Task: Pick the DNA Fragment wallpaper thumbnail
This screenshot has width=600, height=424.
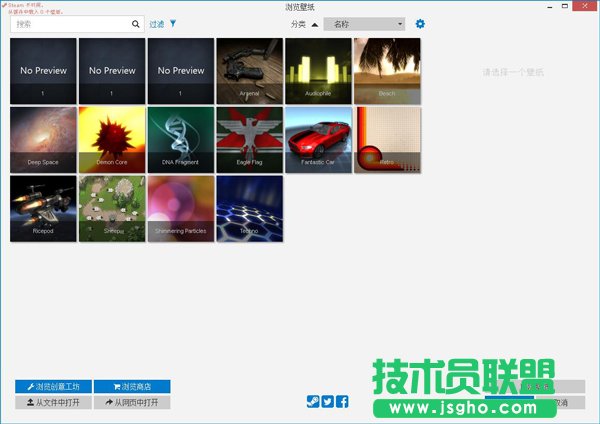Action: click(181, 140)
